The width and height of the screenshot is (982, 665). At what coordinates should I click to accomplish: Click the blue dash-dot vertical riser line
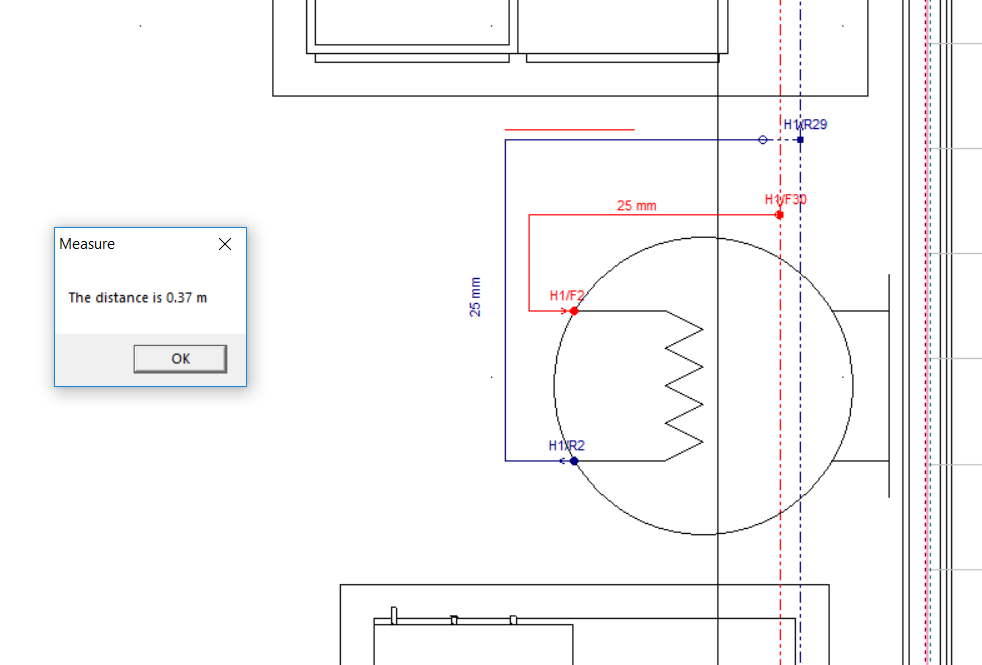point(800,376)
